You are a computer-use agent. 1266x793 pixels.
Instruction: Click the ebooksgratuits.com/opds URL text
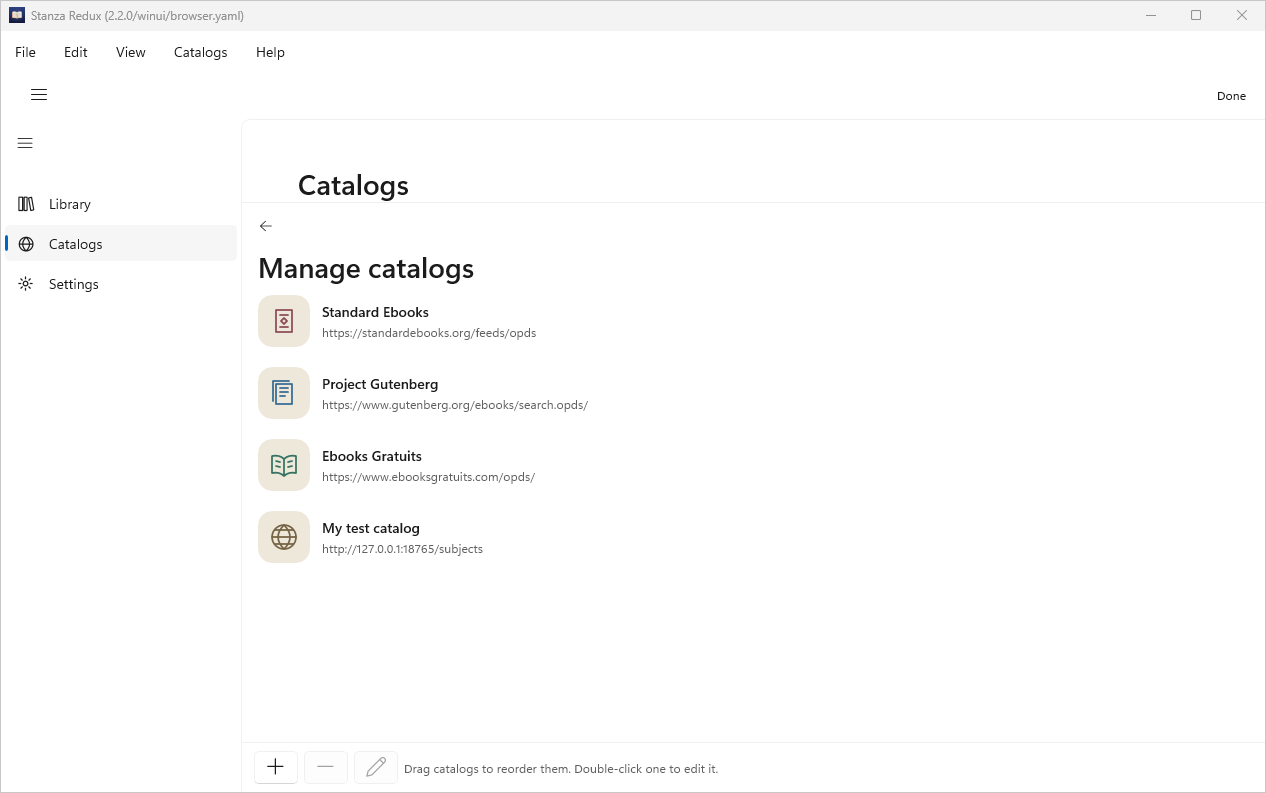(428, 477)
